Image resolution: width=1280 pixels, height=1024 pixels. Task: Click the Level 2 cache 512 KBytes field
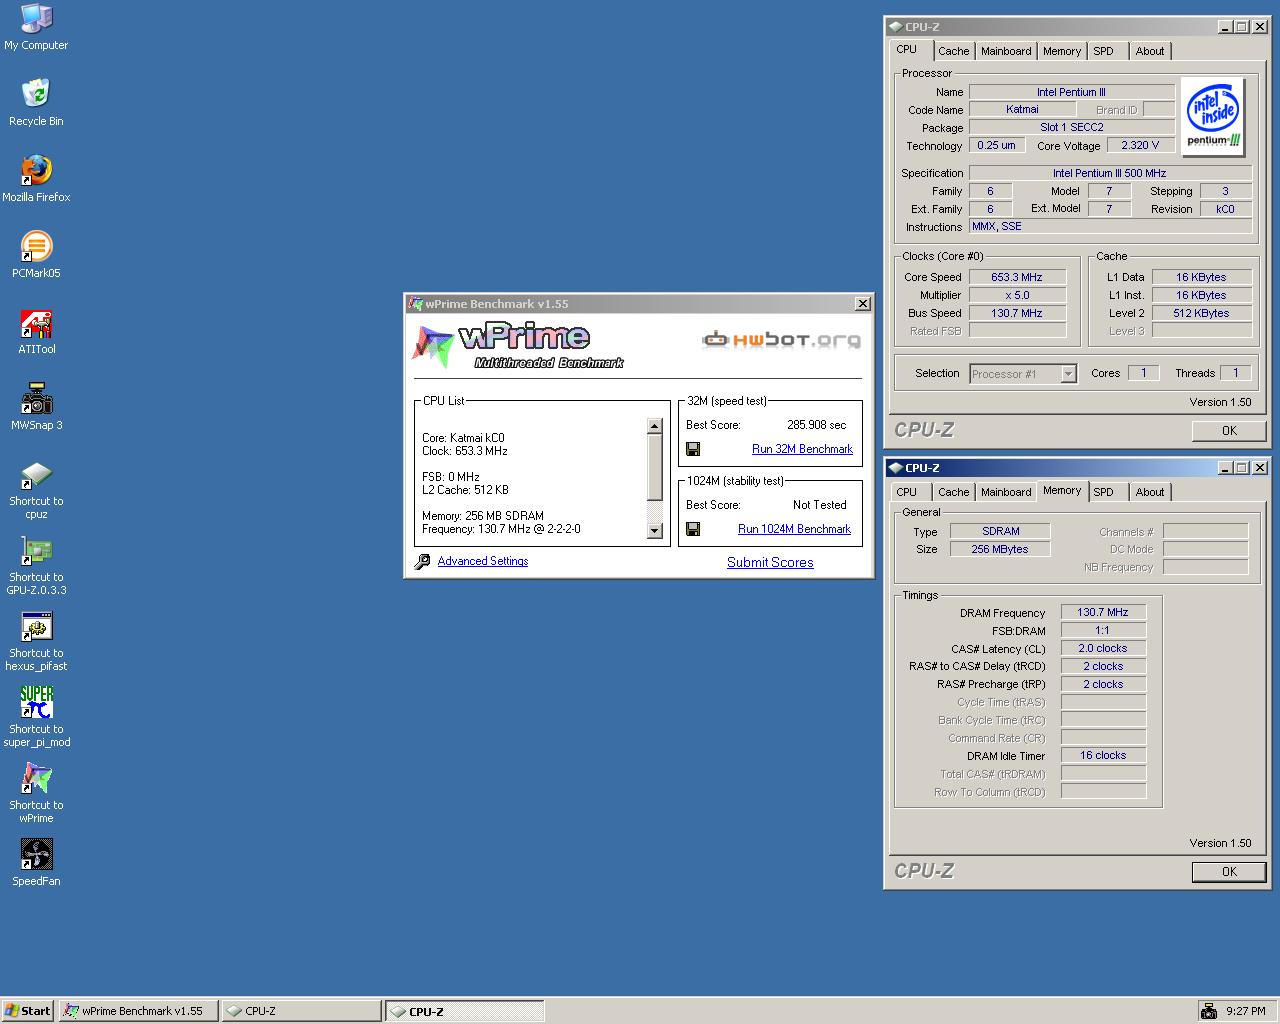1202,313
